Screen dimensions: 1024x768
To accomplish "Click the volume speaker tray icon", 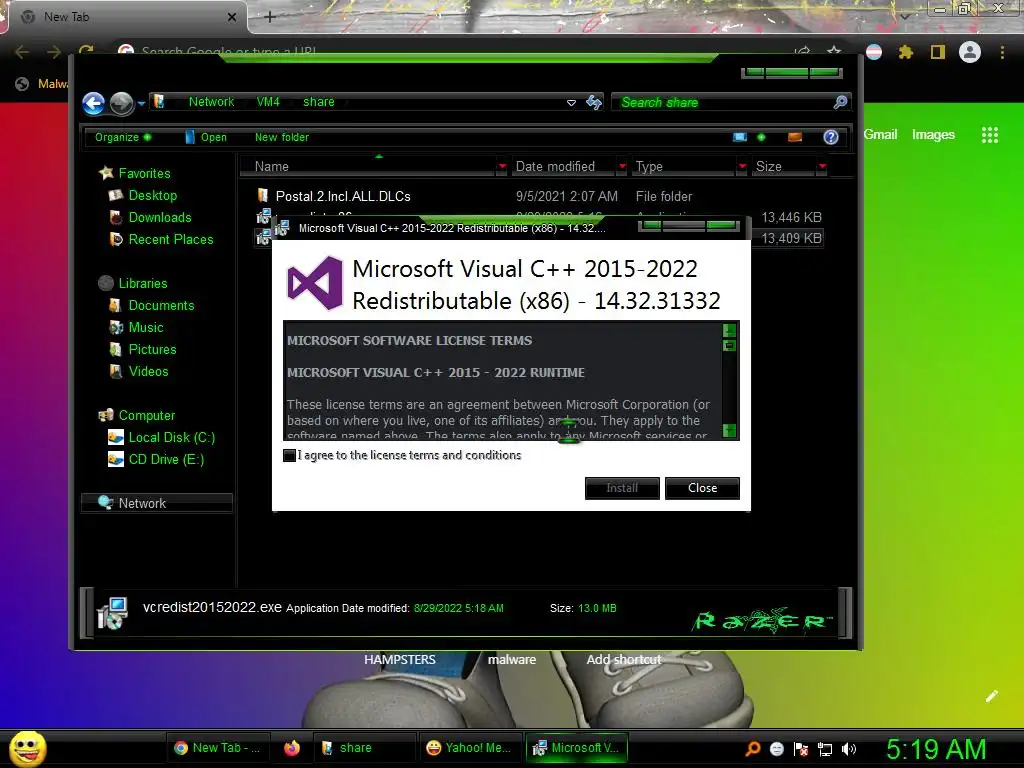I will tap(849, 749).
